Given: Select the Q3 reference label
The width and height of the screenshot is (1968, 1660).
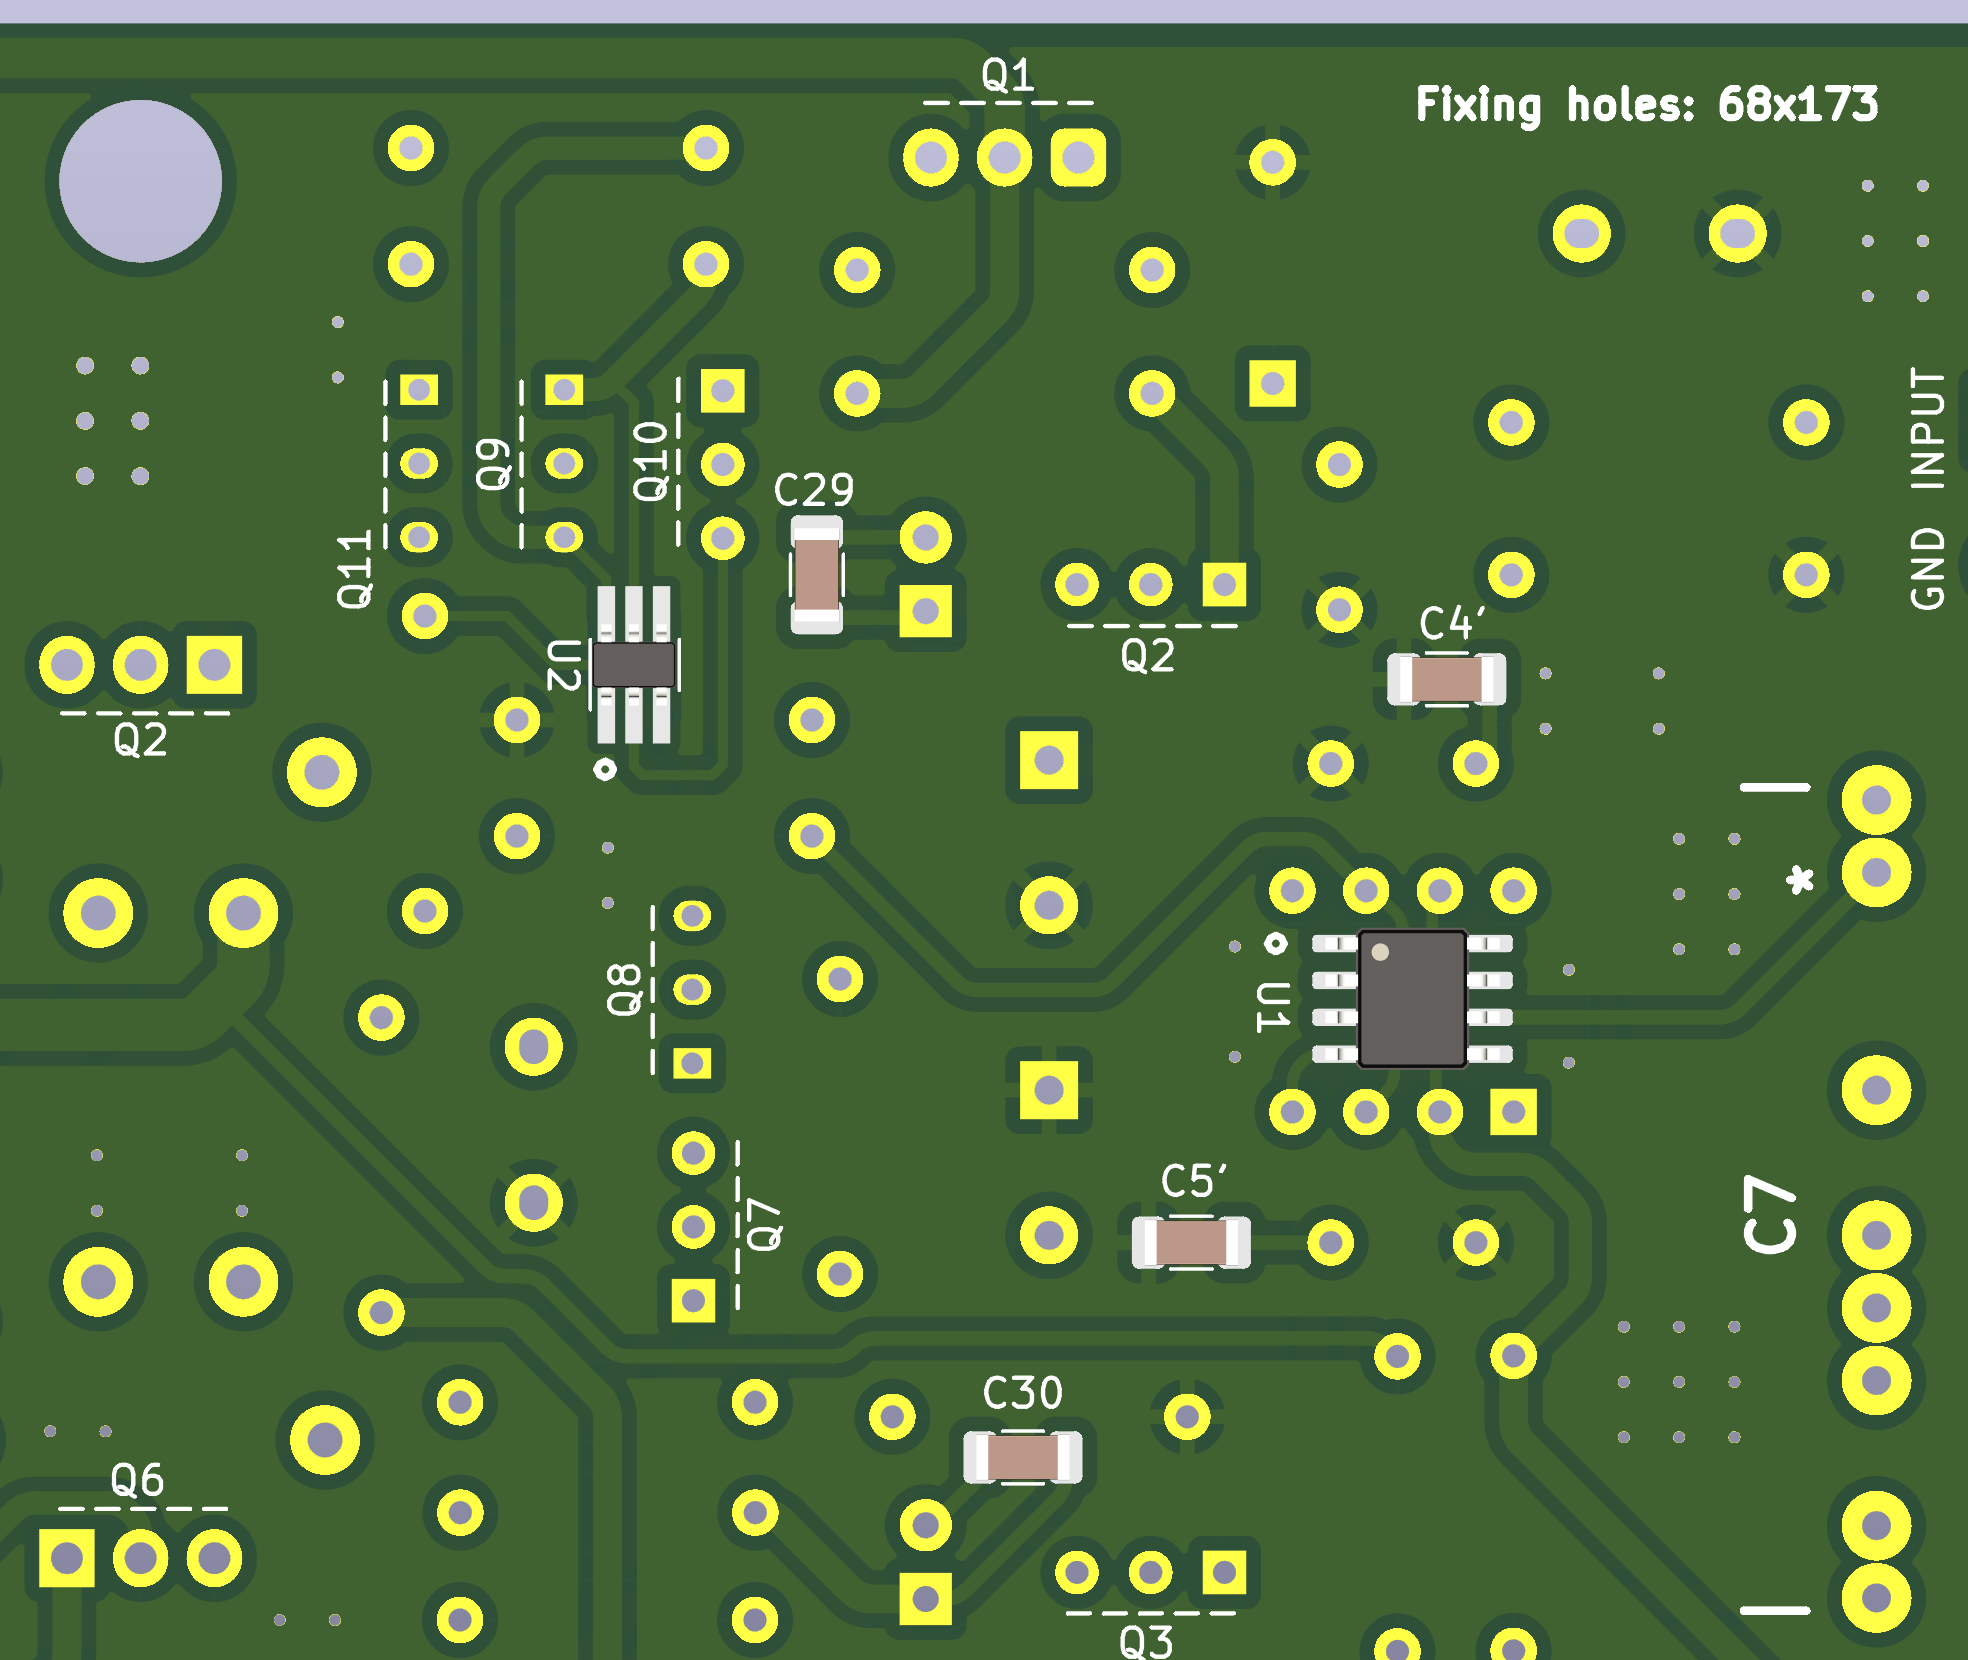Looking at the screenshot, I should pyautogui.click(x=1146, y=1642).
